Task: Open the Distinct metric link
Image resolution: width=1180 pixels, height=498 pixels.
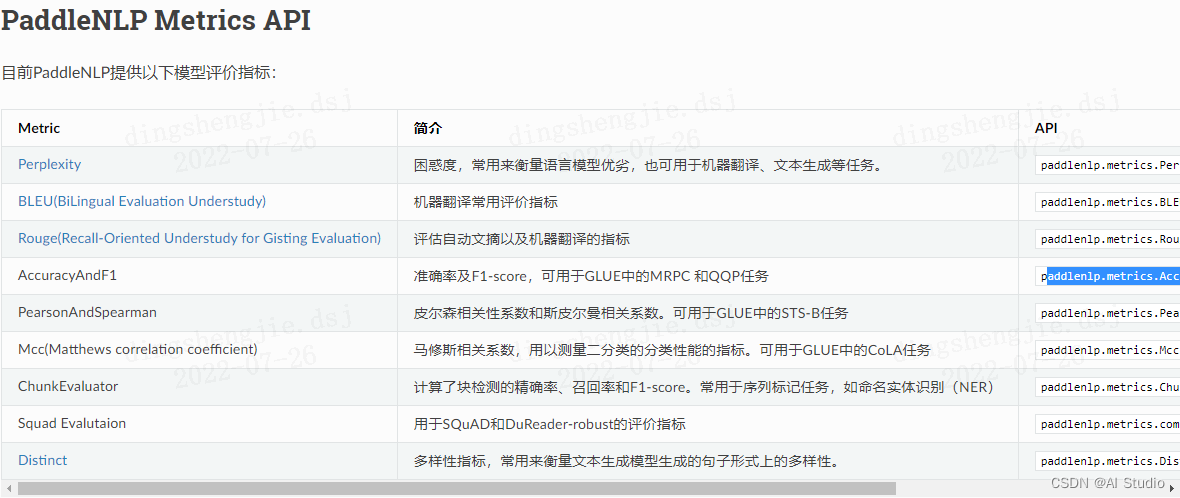Action: click(x=43, y=460)
